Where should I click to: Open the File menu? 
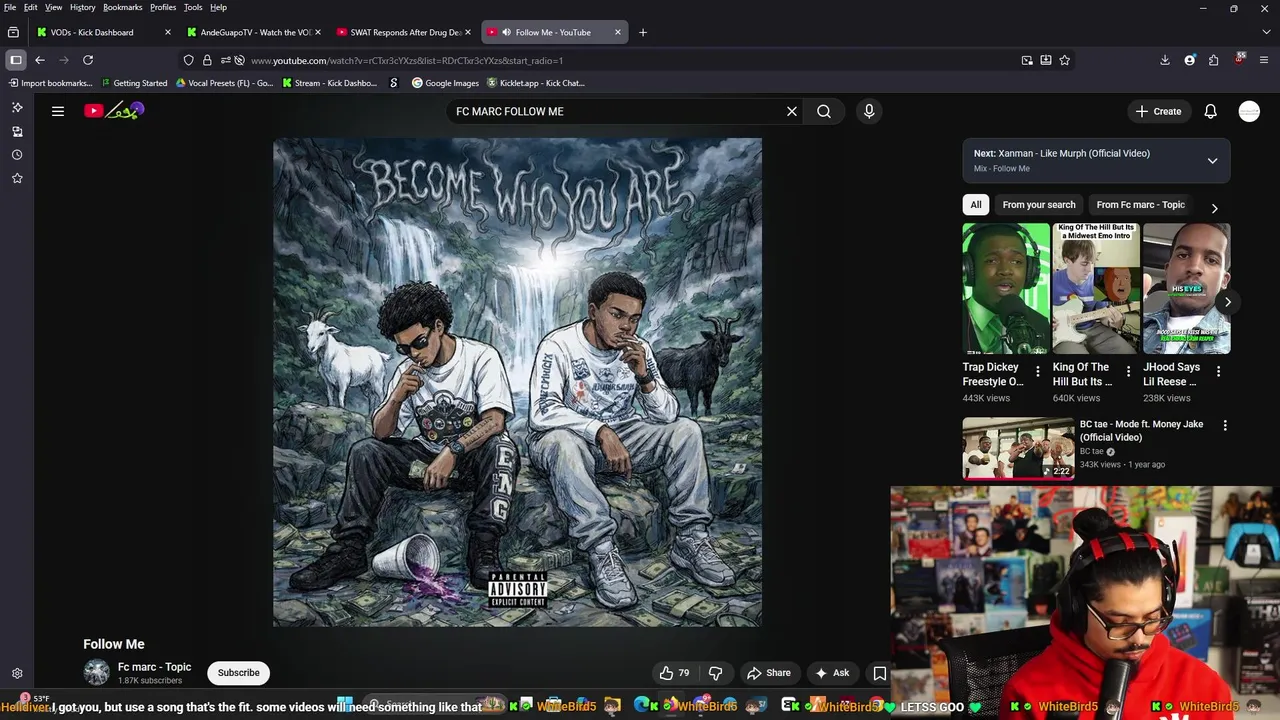tap(10, 7)
